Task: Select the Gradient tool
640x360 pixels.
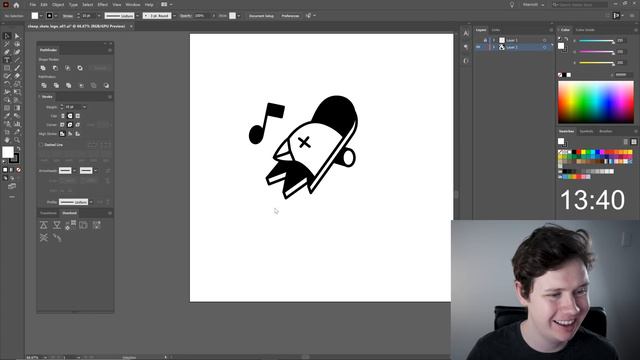Action: (x=17, y=108)
